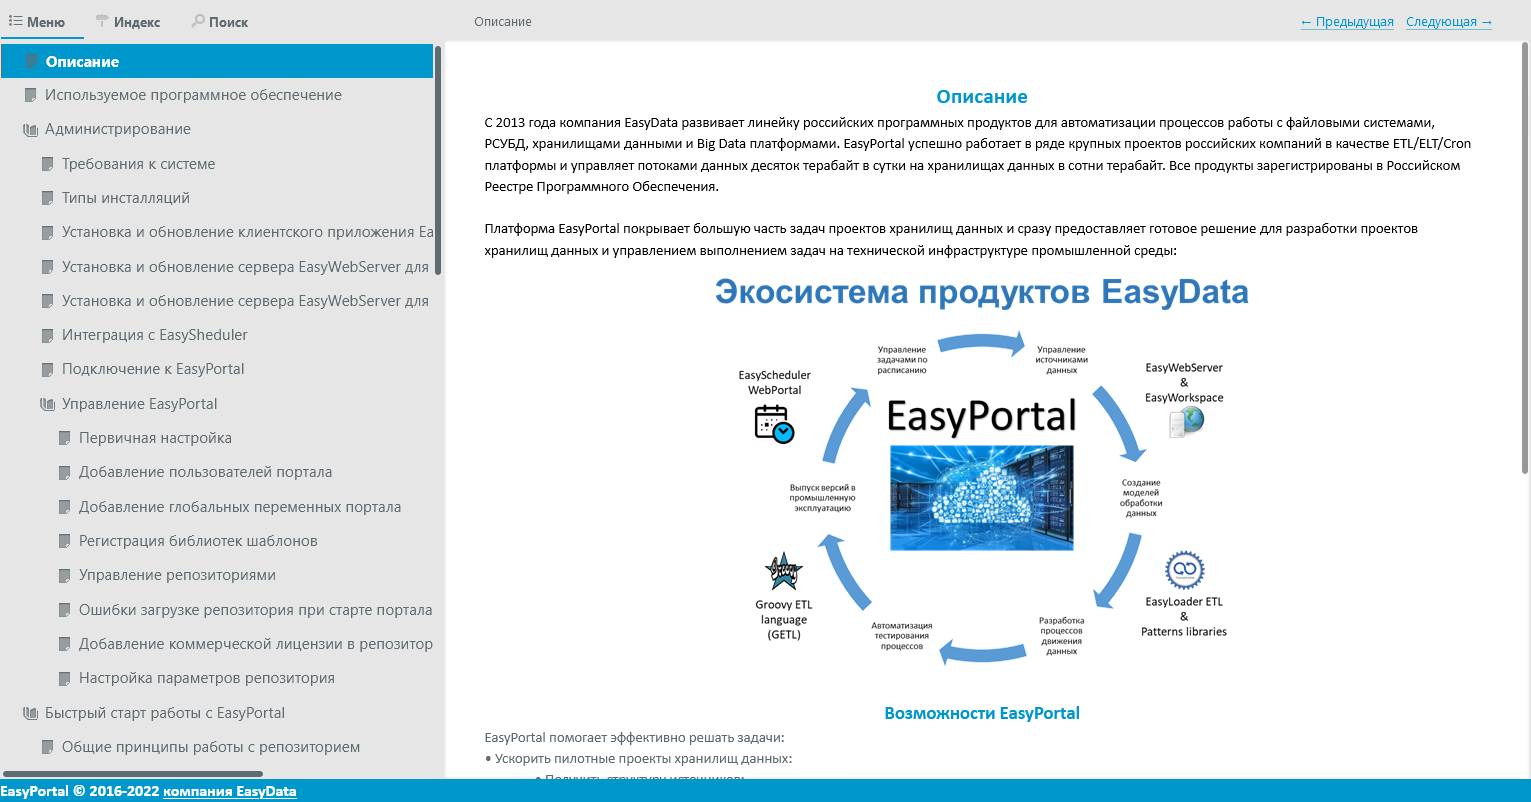Click the Возможности EasyPortal heading
The image size is (1531, 802).
click(982, 713)
